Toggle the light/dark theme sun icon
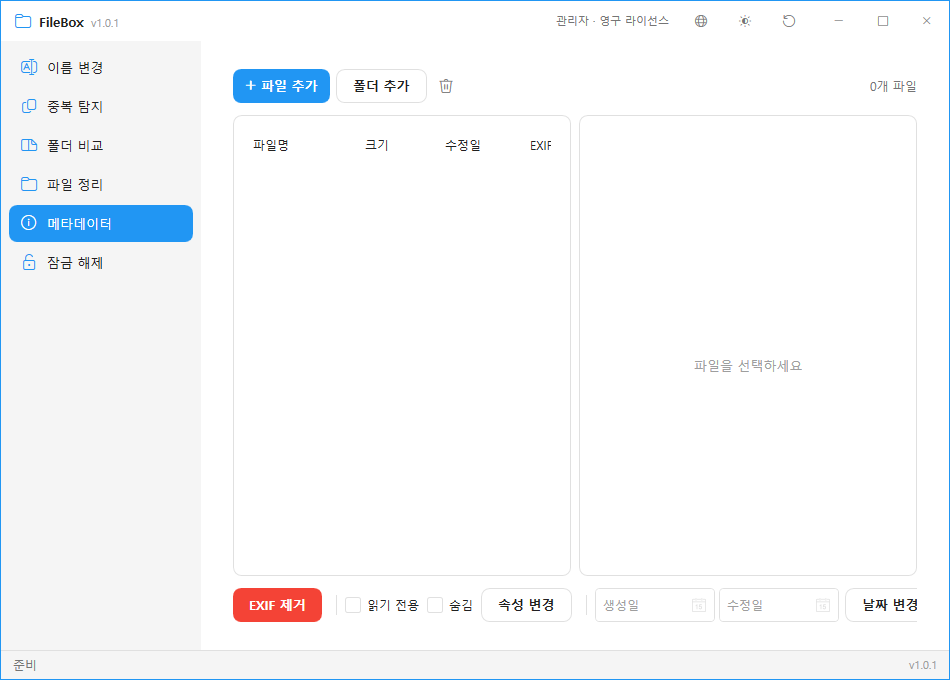The height and width of the screenshot is (680, 950). pyautogui.click(x=745, y=21)
